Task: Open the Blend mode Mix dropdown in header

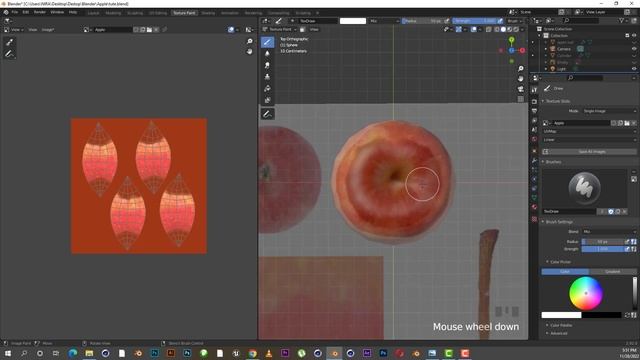Action: click(x=384, y=21)
